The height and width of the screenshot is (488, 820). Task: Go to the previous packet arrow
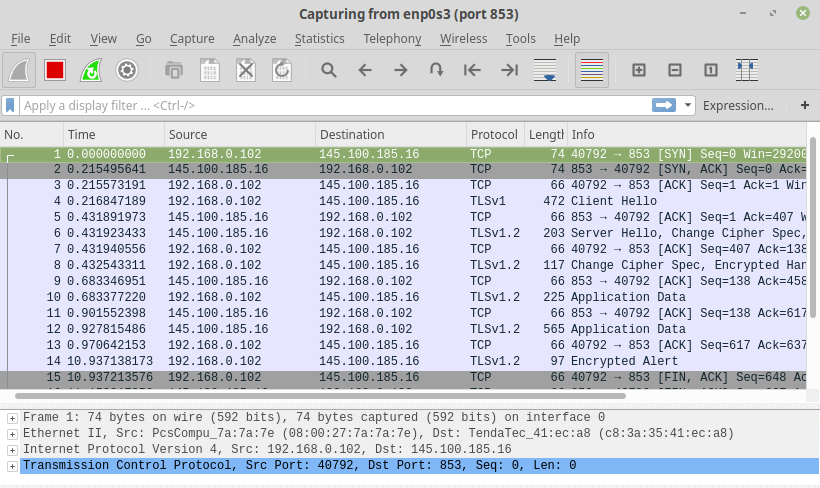coord(365,70)
